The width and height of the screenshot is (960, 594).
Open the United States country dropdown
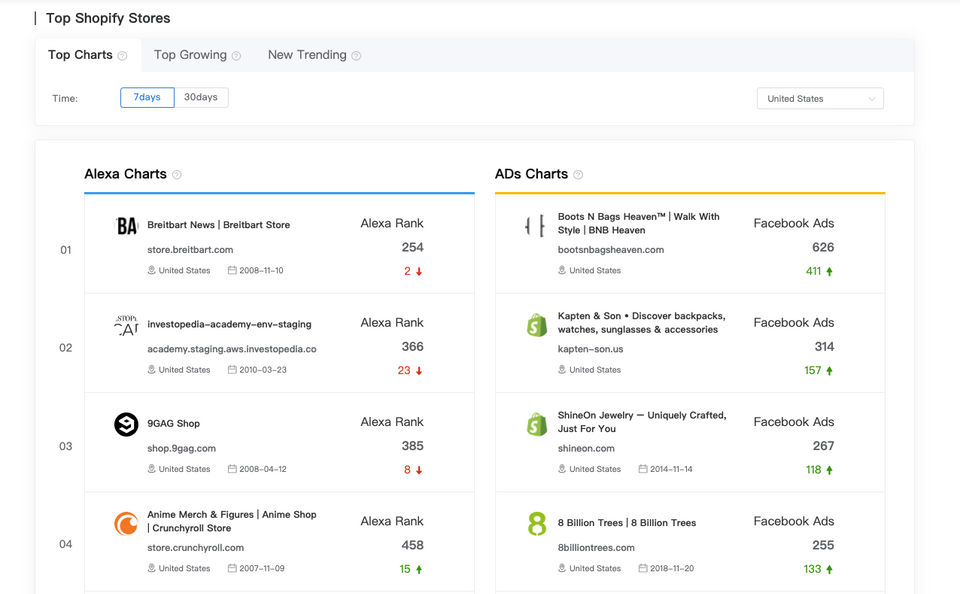click(x=820, y=99)
